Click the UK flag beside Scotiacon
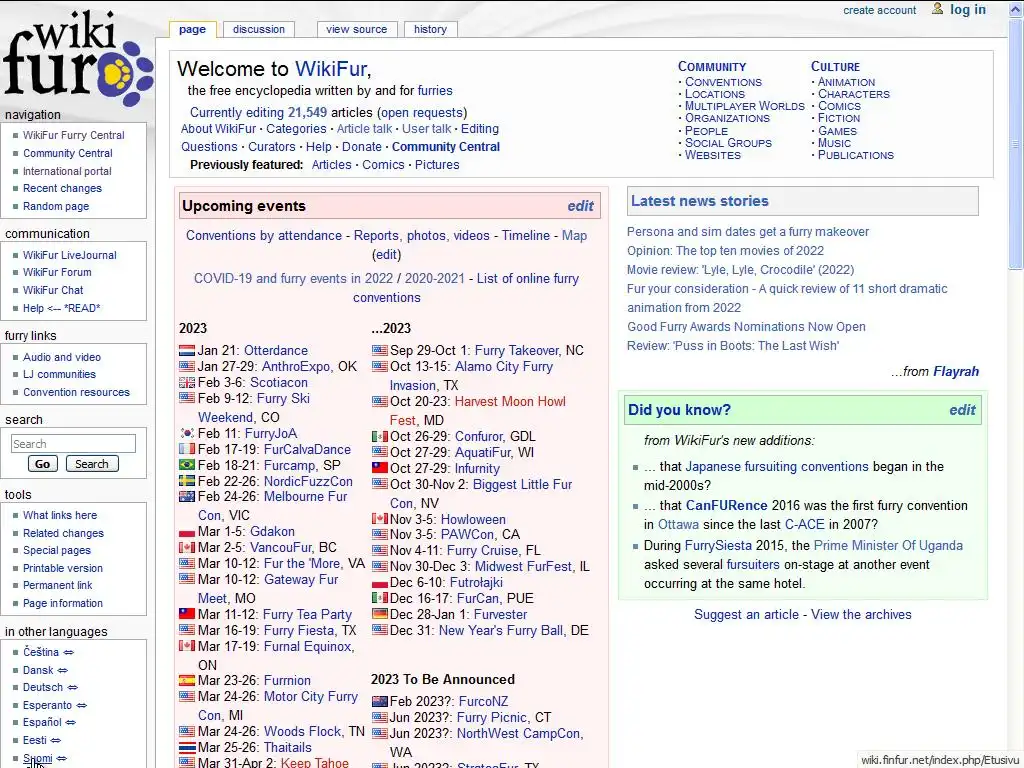Image resolution: width=1024 pixels, height=768 pixels. point(187,383)
